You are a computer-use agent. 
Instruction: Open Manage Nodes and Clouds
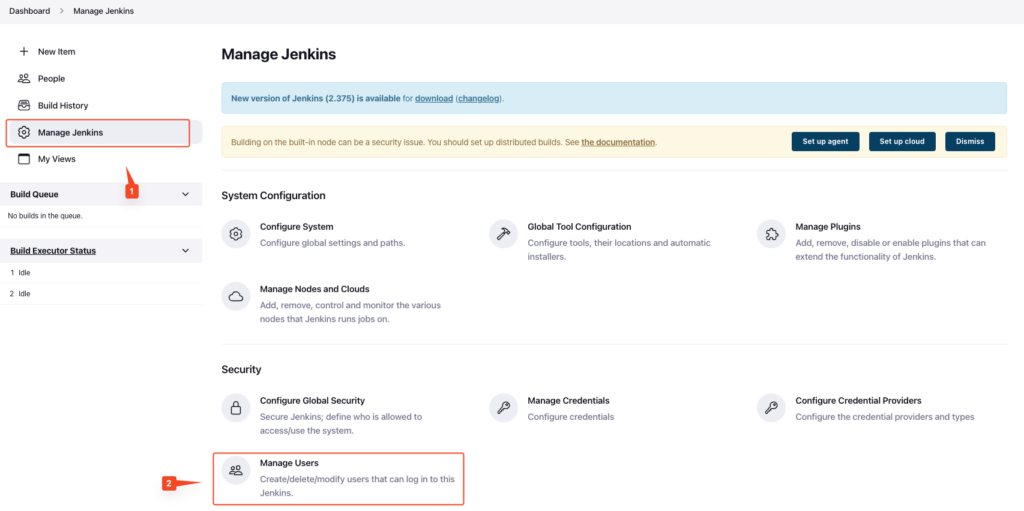[x=315, y=289]
